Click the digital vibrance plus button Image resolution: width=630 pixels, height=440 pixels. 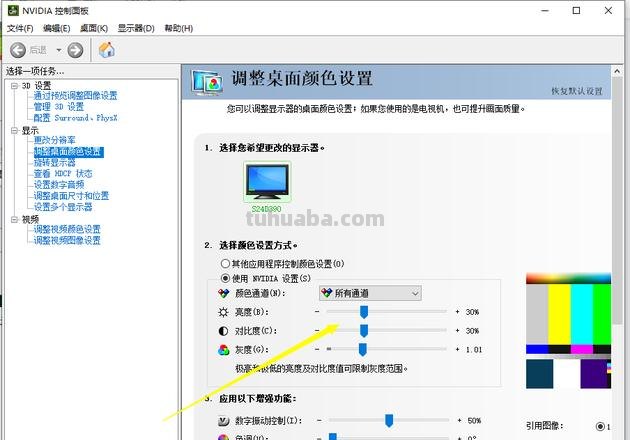tap(459, 421)
